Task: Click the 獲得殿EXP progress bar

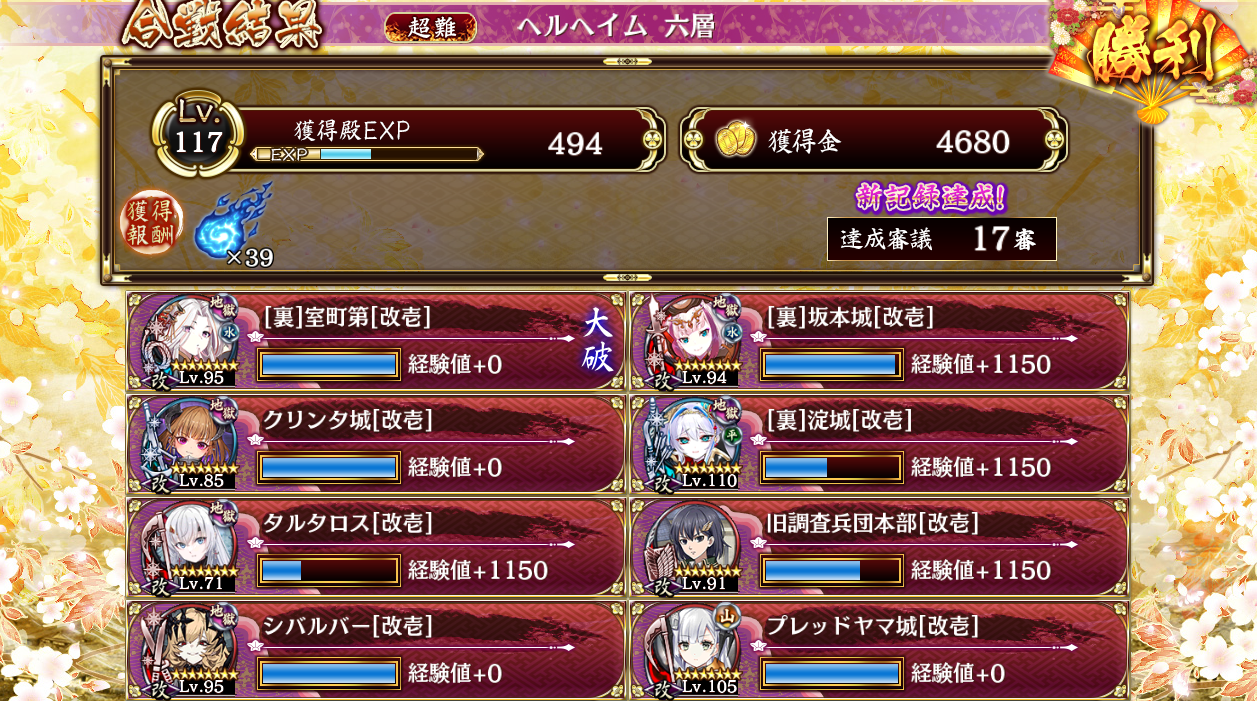Action: [x=367, y=154]
